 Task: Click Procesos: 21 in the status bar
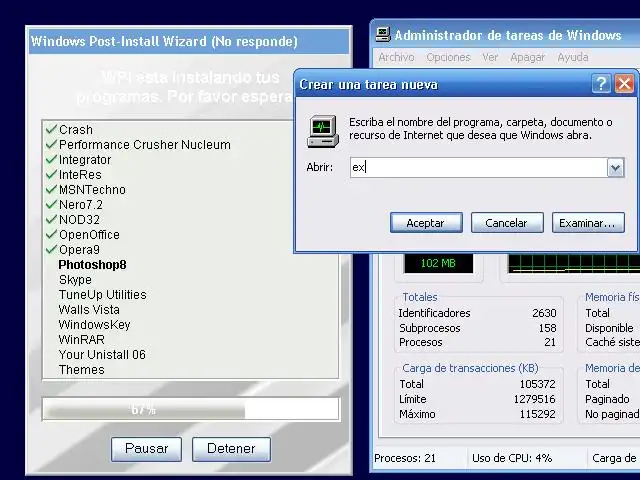point(405,458)
